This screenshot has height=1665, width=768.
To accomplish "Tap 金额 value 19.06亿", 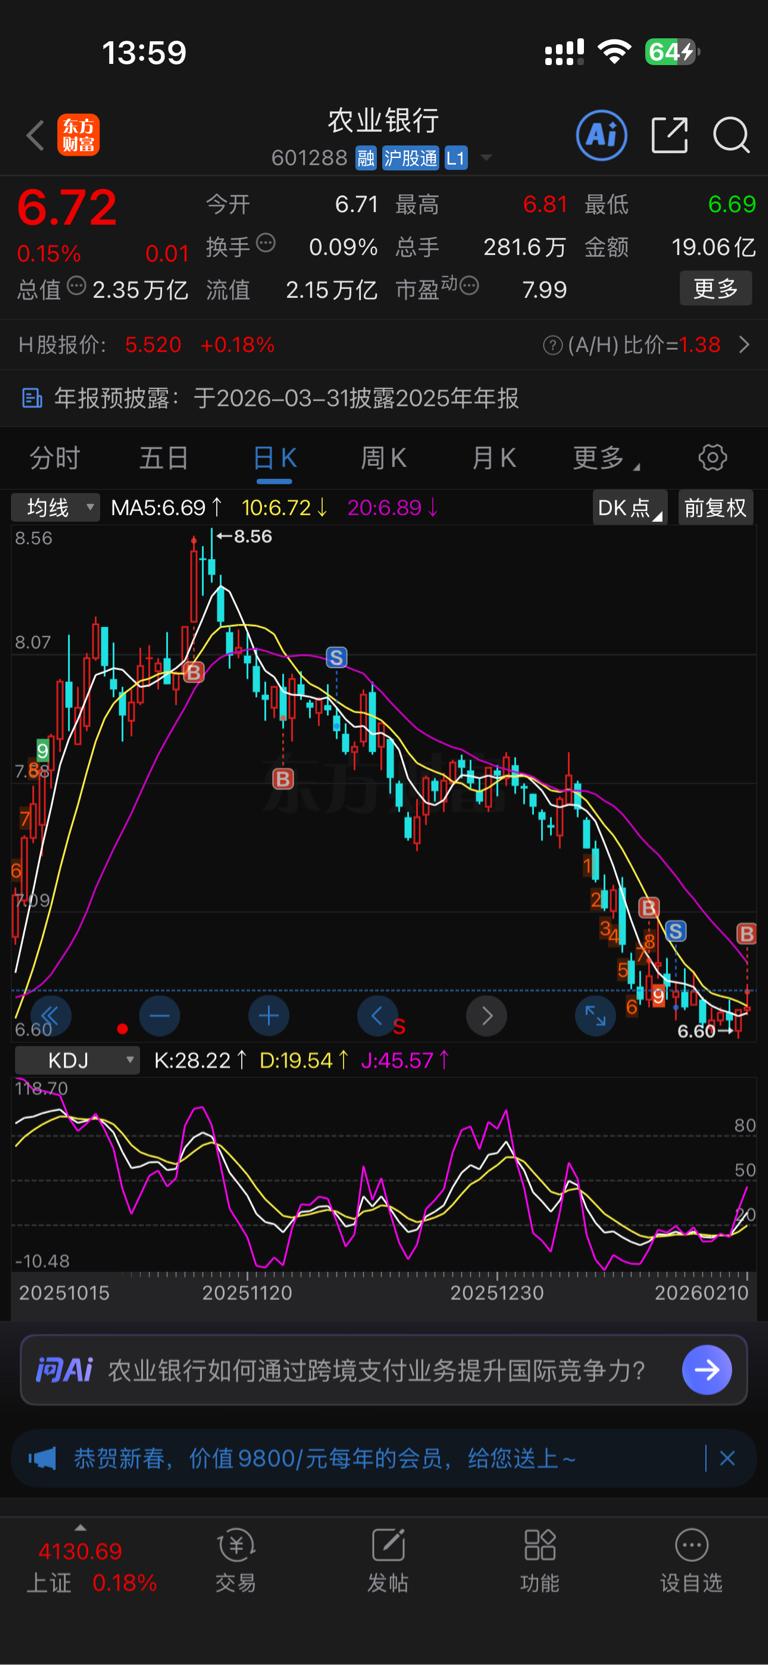I will [713, 247].
